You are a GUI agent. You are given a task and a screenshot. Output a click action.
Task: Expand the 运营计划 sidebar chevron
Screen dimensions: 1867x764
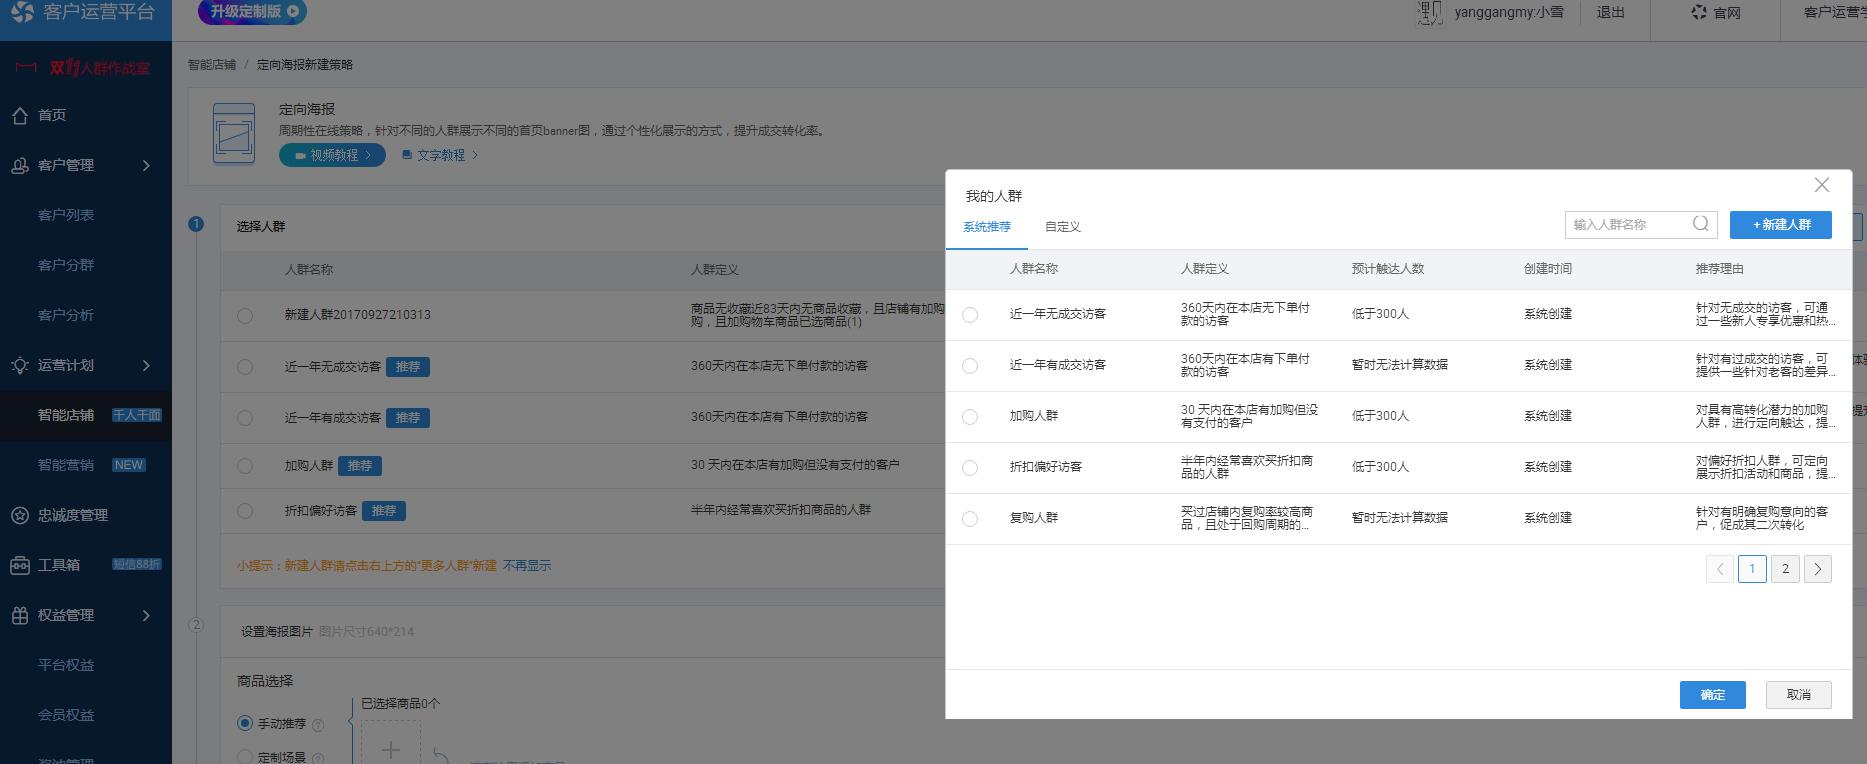coord(146,365)
